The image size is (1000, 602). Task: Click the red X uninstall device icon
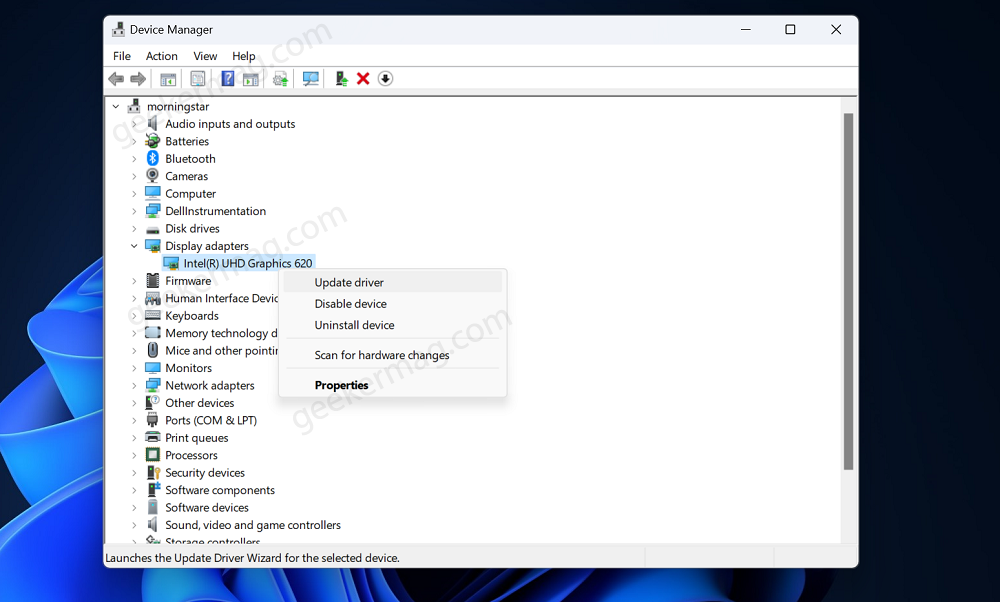[x=363, y=78]
